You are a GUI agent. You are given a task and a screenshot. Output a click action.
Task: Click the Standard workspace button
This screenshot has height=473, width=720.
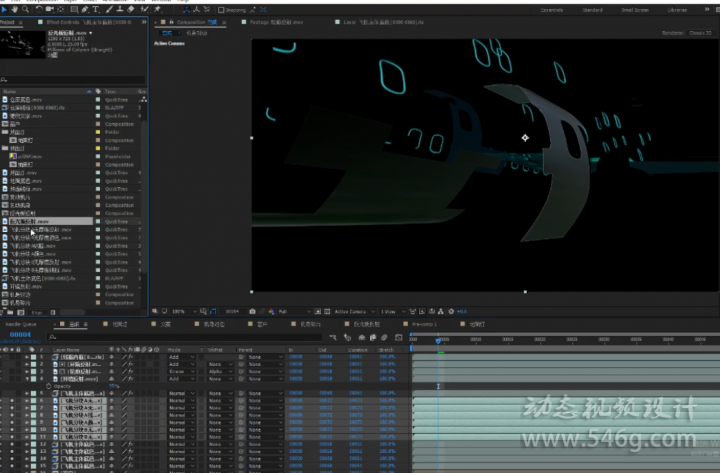click(592, 10)
